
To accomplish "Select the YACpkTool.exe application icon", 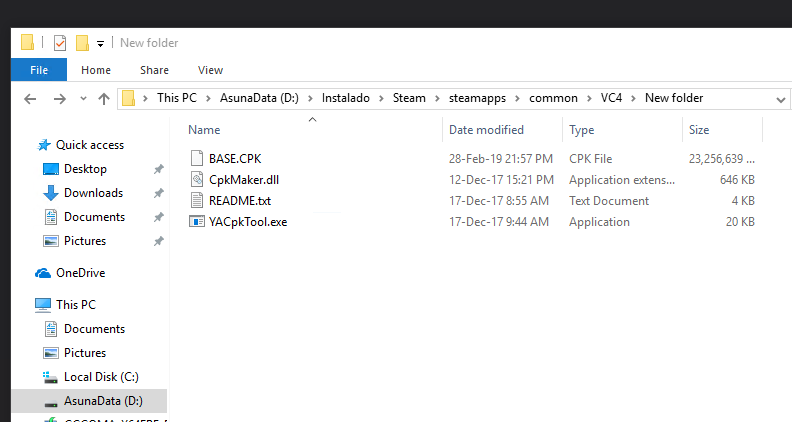I will 196,222.
